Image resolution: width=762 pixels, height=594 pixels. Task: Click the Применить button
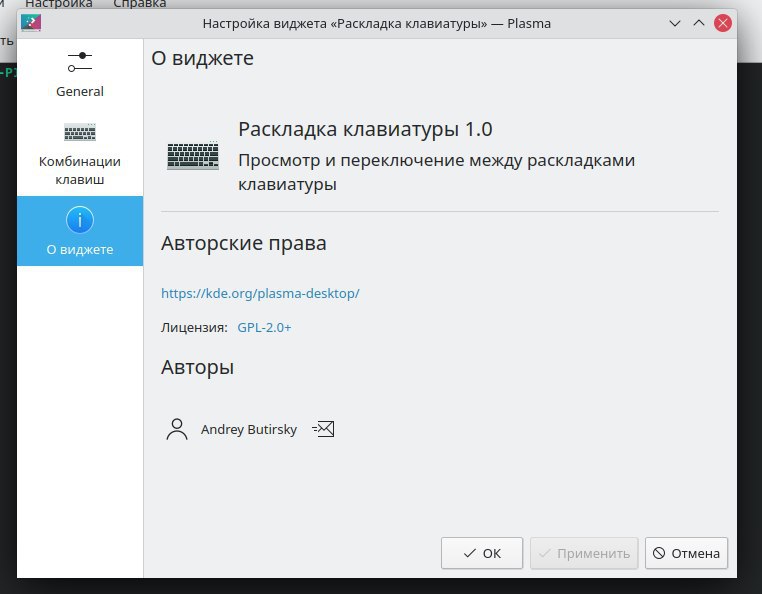[x=584, y=553]
